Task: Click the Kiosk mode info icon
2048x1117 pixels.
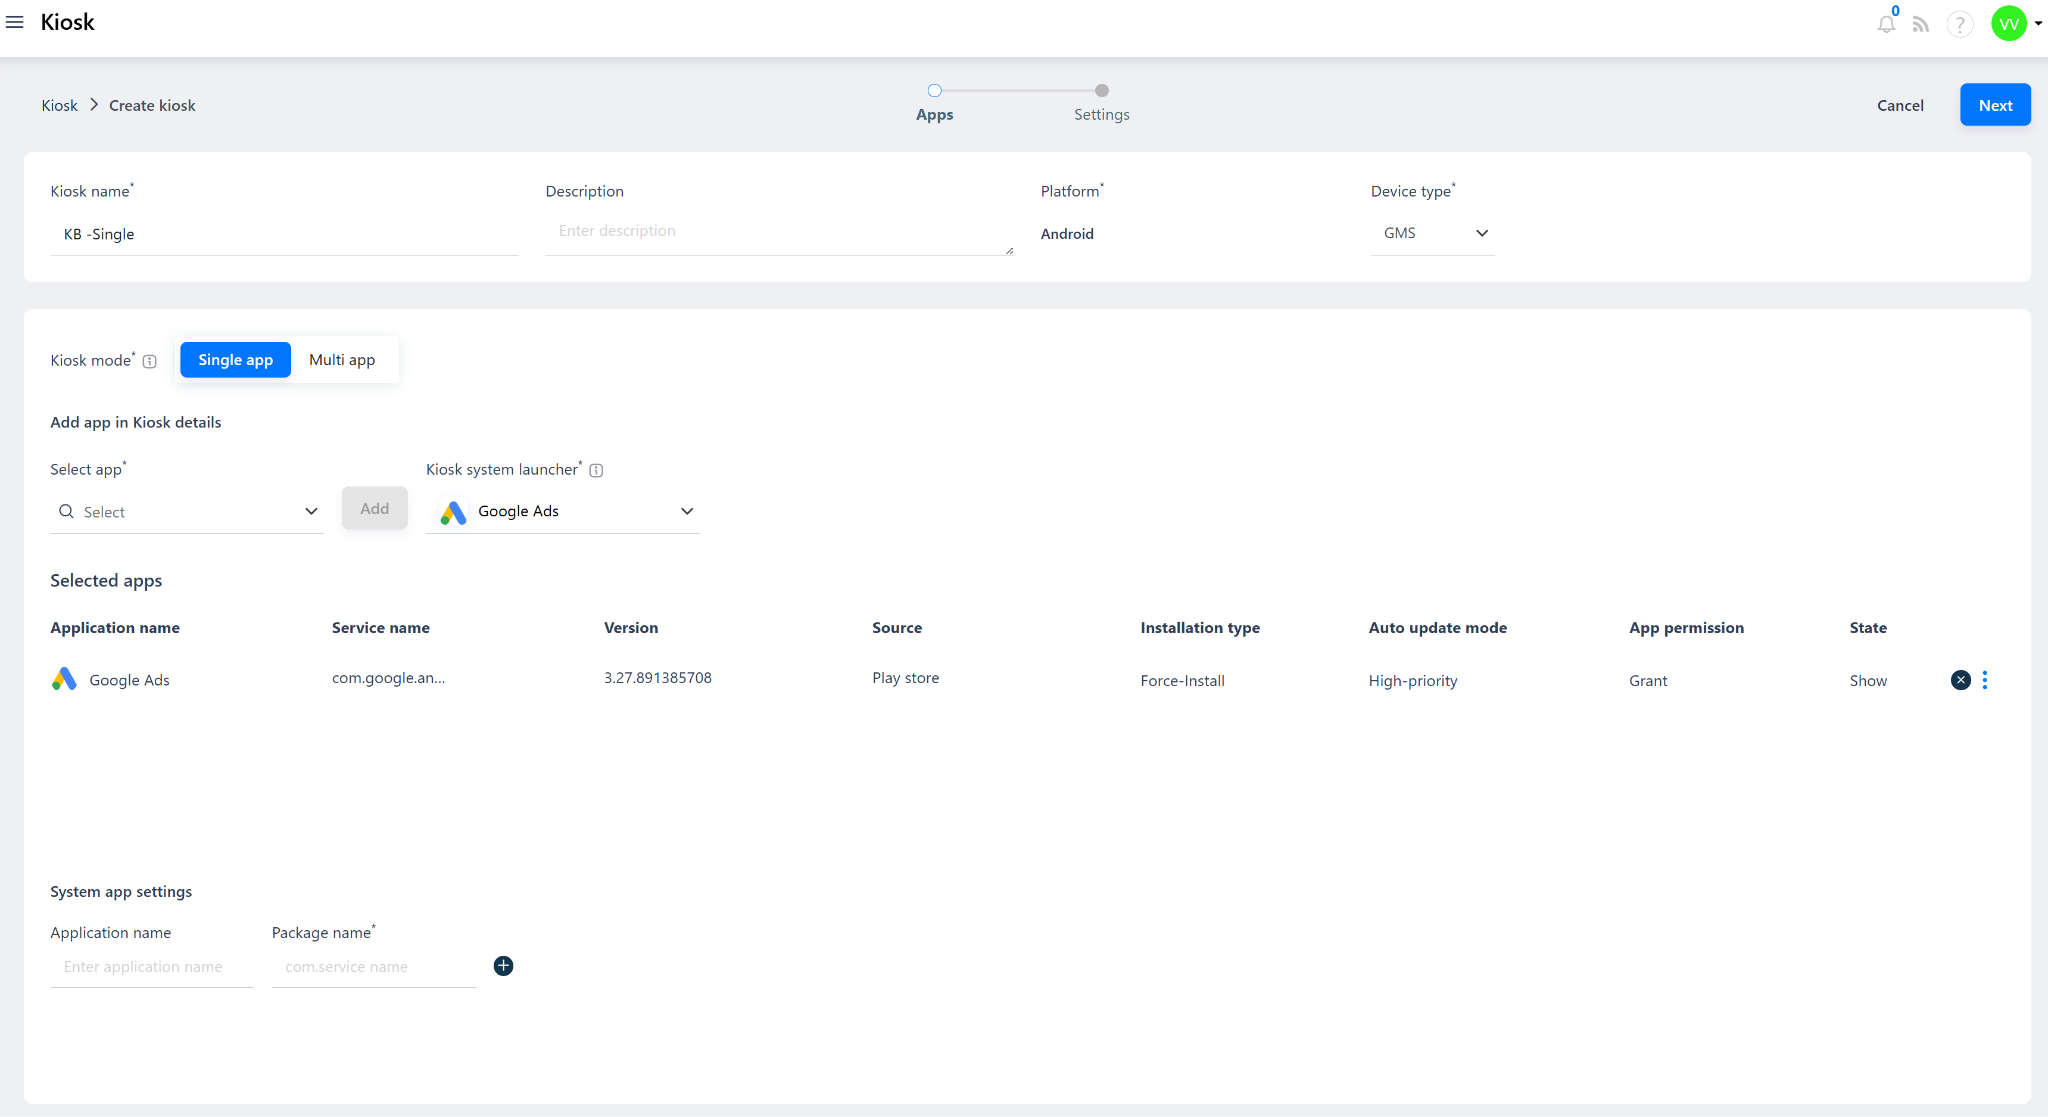Action: pos(150,361)
